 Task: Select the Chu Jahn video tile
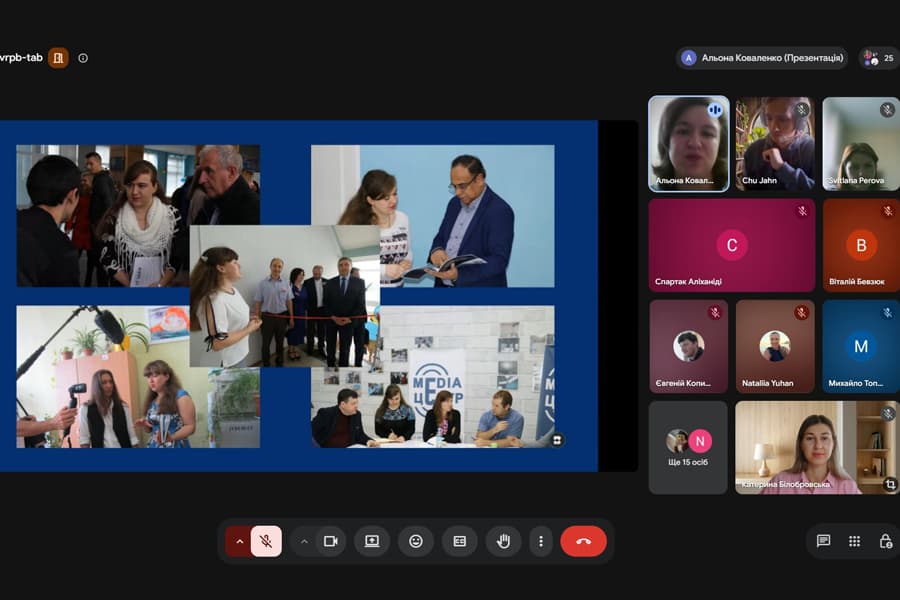[775, 144]
